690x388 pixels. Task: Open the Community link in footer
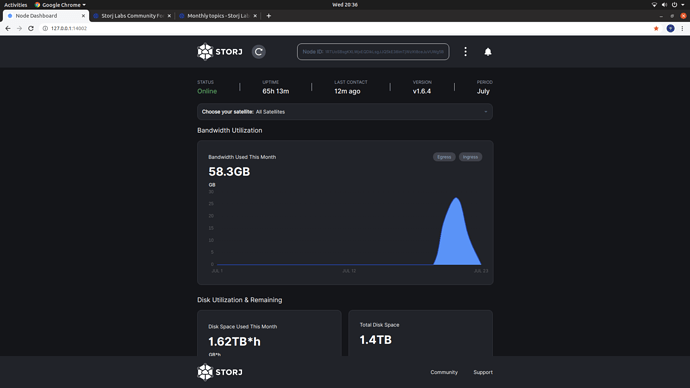point(444,372)
